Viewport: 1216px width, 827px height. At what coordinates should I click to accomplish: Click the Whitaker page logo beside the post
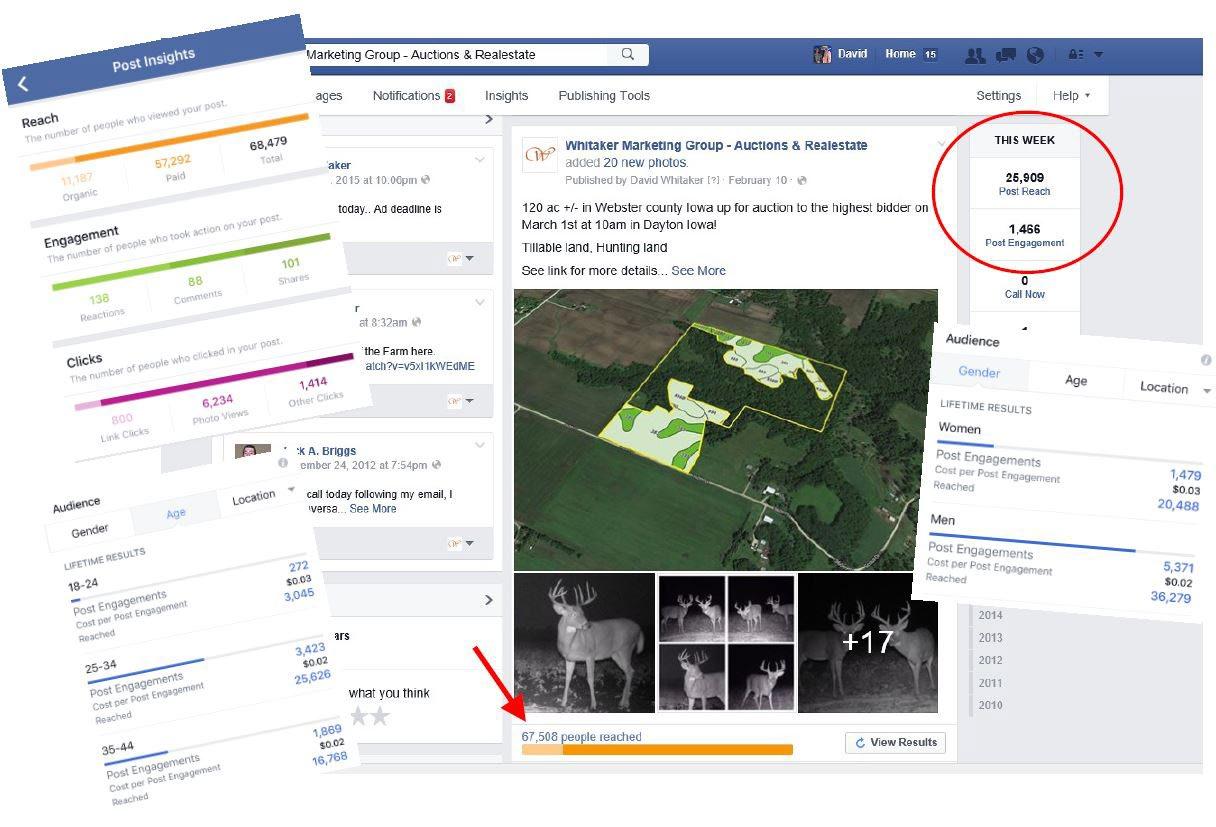[540, 155]
